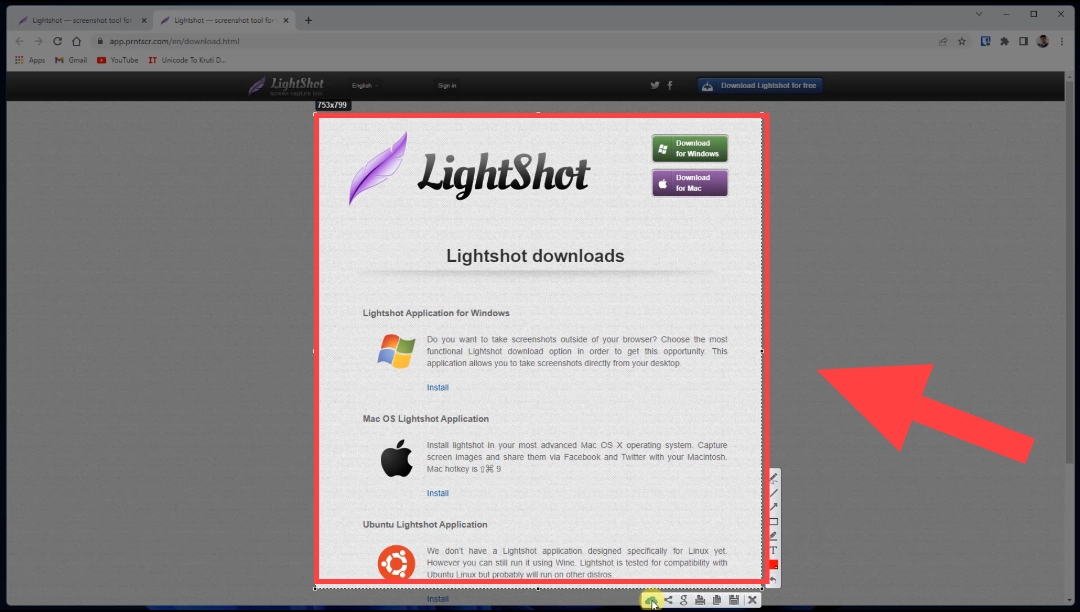Open the browser home page
Viewport: 1080px width, 612px height.
(76, 41)
